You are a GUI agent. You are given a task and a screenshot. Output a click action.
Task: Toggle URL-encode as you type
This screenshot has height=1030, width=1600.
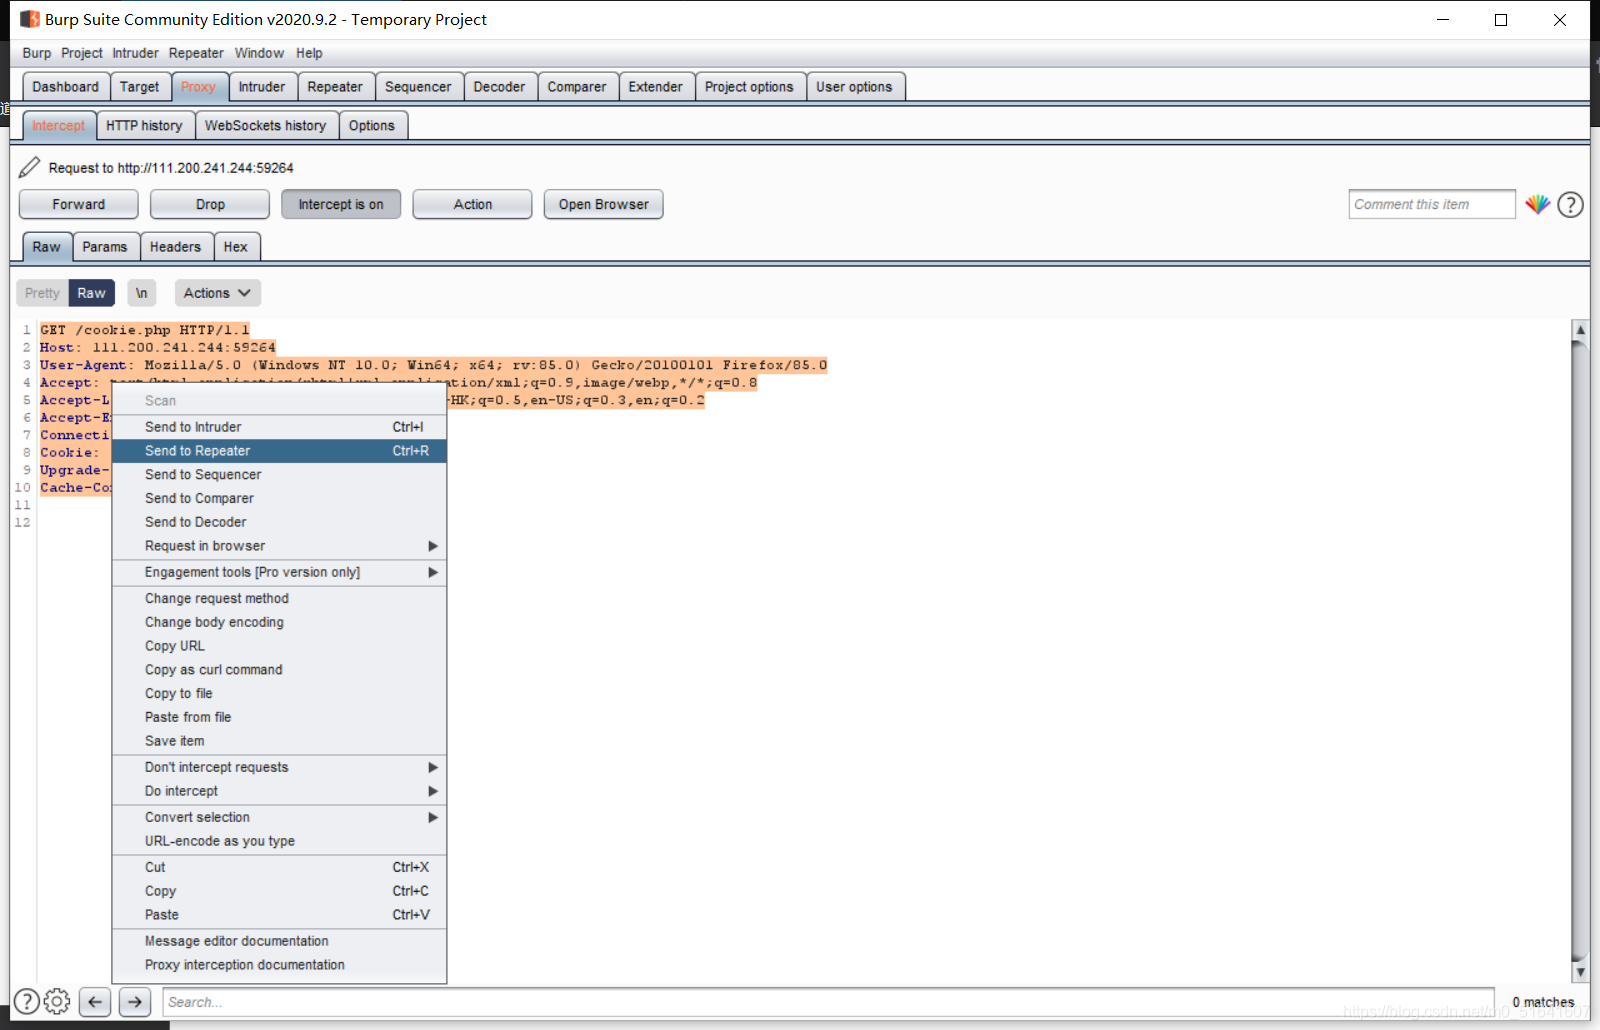click(x=279, y=841)
